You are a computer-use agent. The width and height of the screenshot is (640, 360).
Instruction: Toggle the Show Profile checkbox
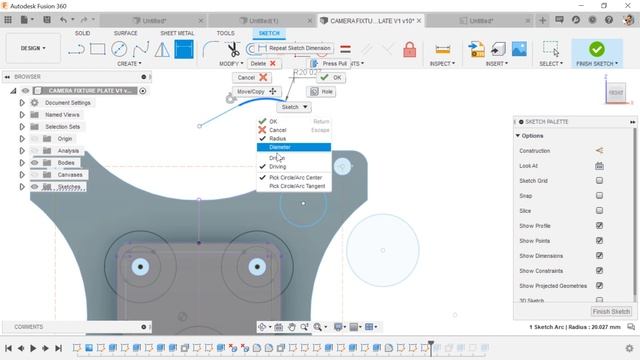click(599, 226)
